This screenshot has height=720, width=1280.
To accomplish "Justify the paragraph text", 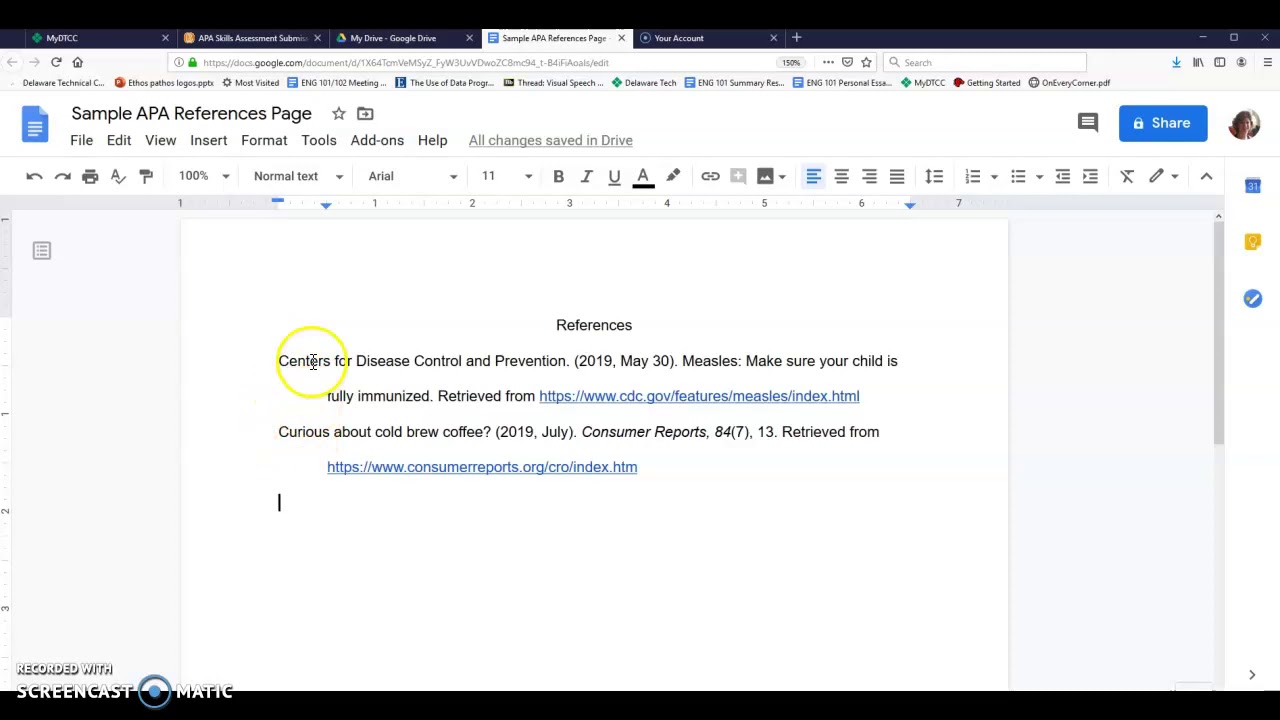I will point(897,176).
